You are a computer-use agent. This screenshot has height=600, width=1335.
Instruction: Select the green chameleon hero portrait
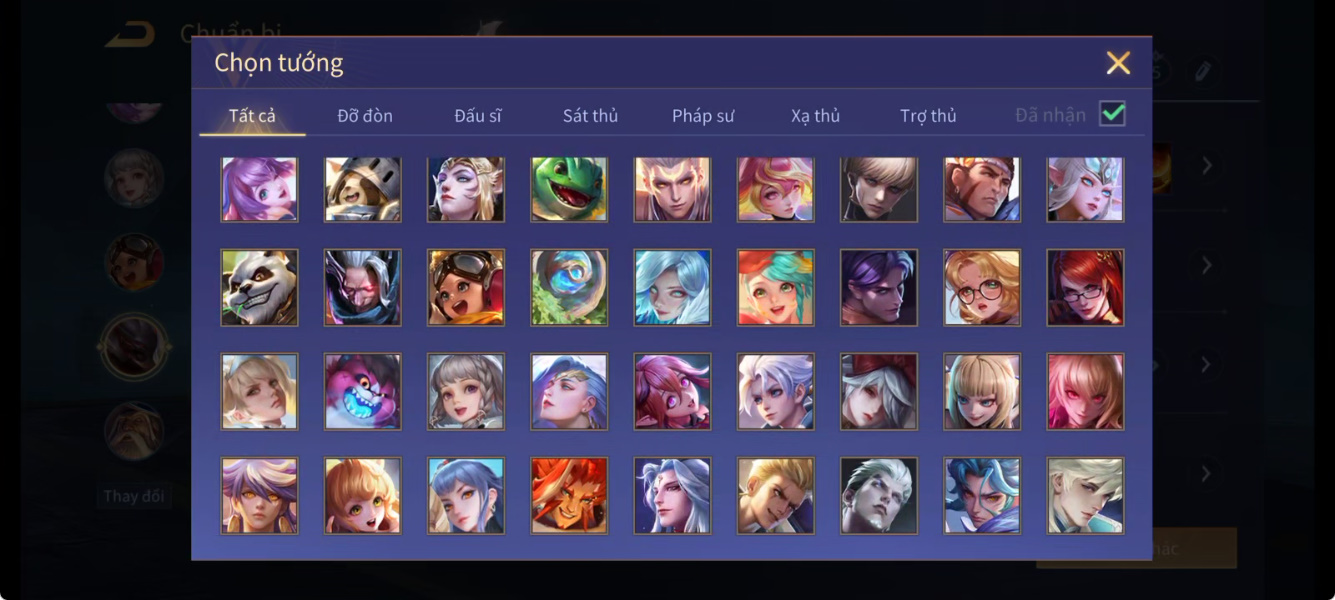pos(569,189)
